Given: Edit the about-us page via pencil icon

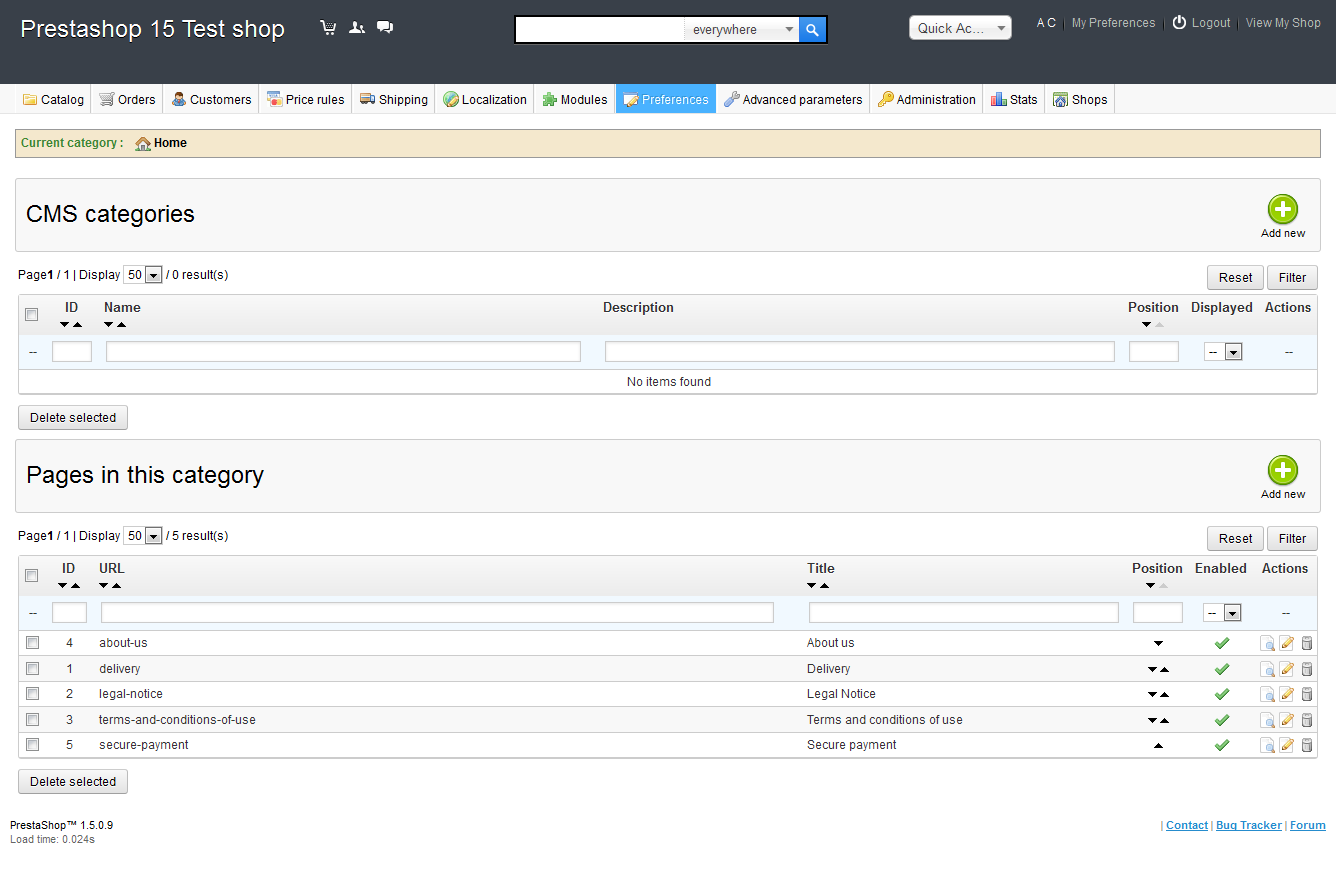Looking at the screenshot, I should pyautogui.click(x=1287, y=643).
